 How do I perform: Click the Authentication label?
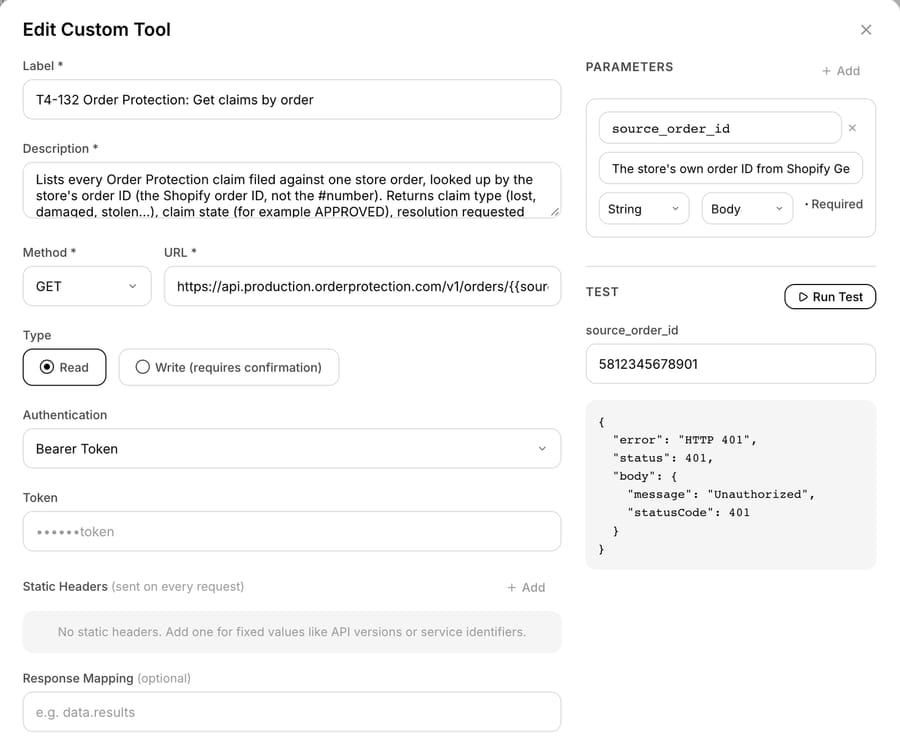pos(65,415)
